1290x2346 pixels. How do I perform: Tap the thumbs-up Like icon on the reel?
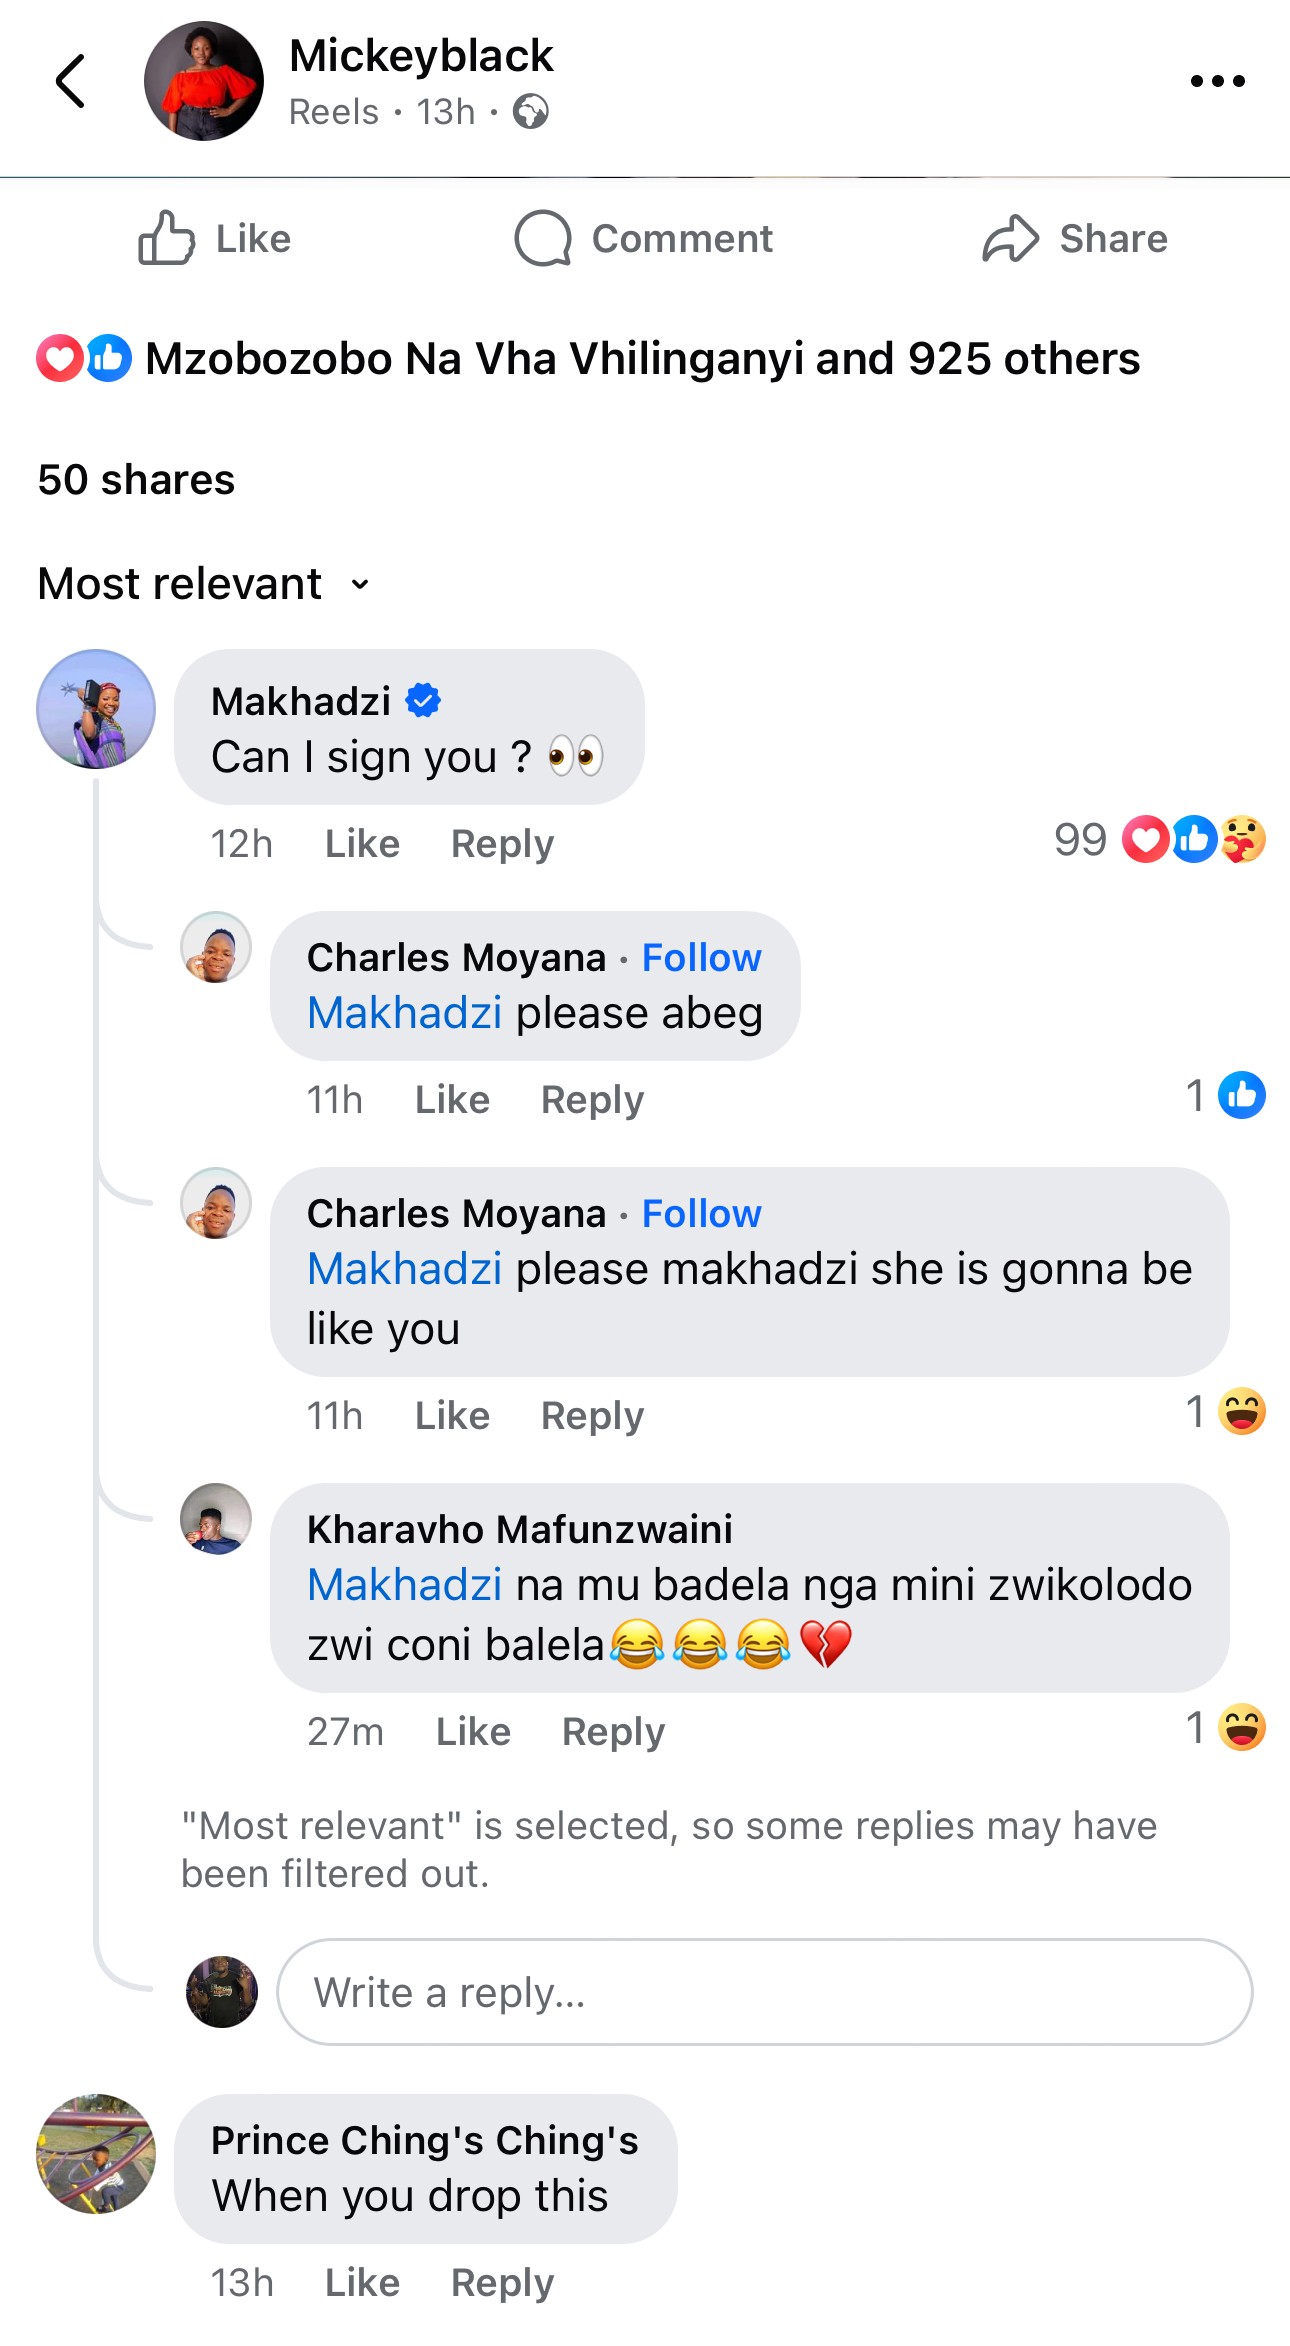click(166, 238)
